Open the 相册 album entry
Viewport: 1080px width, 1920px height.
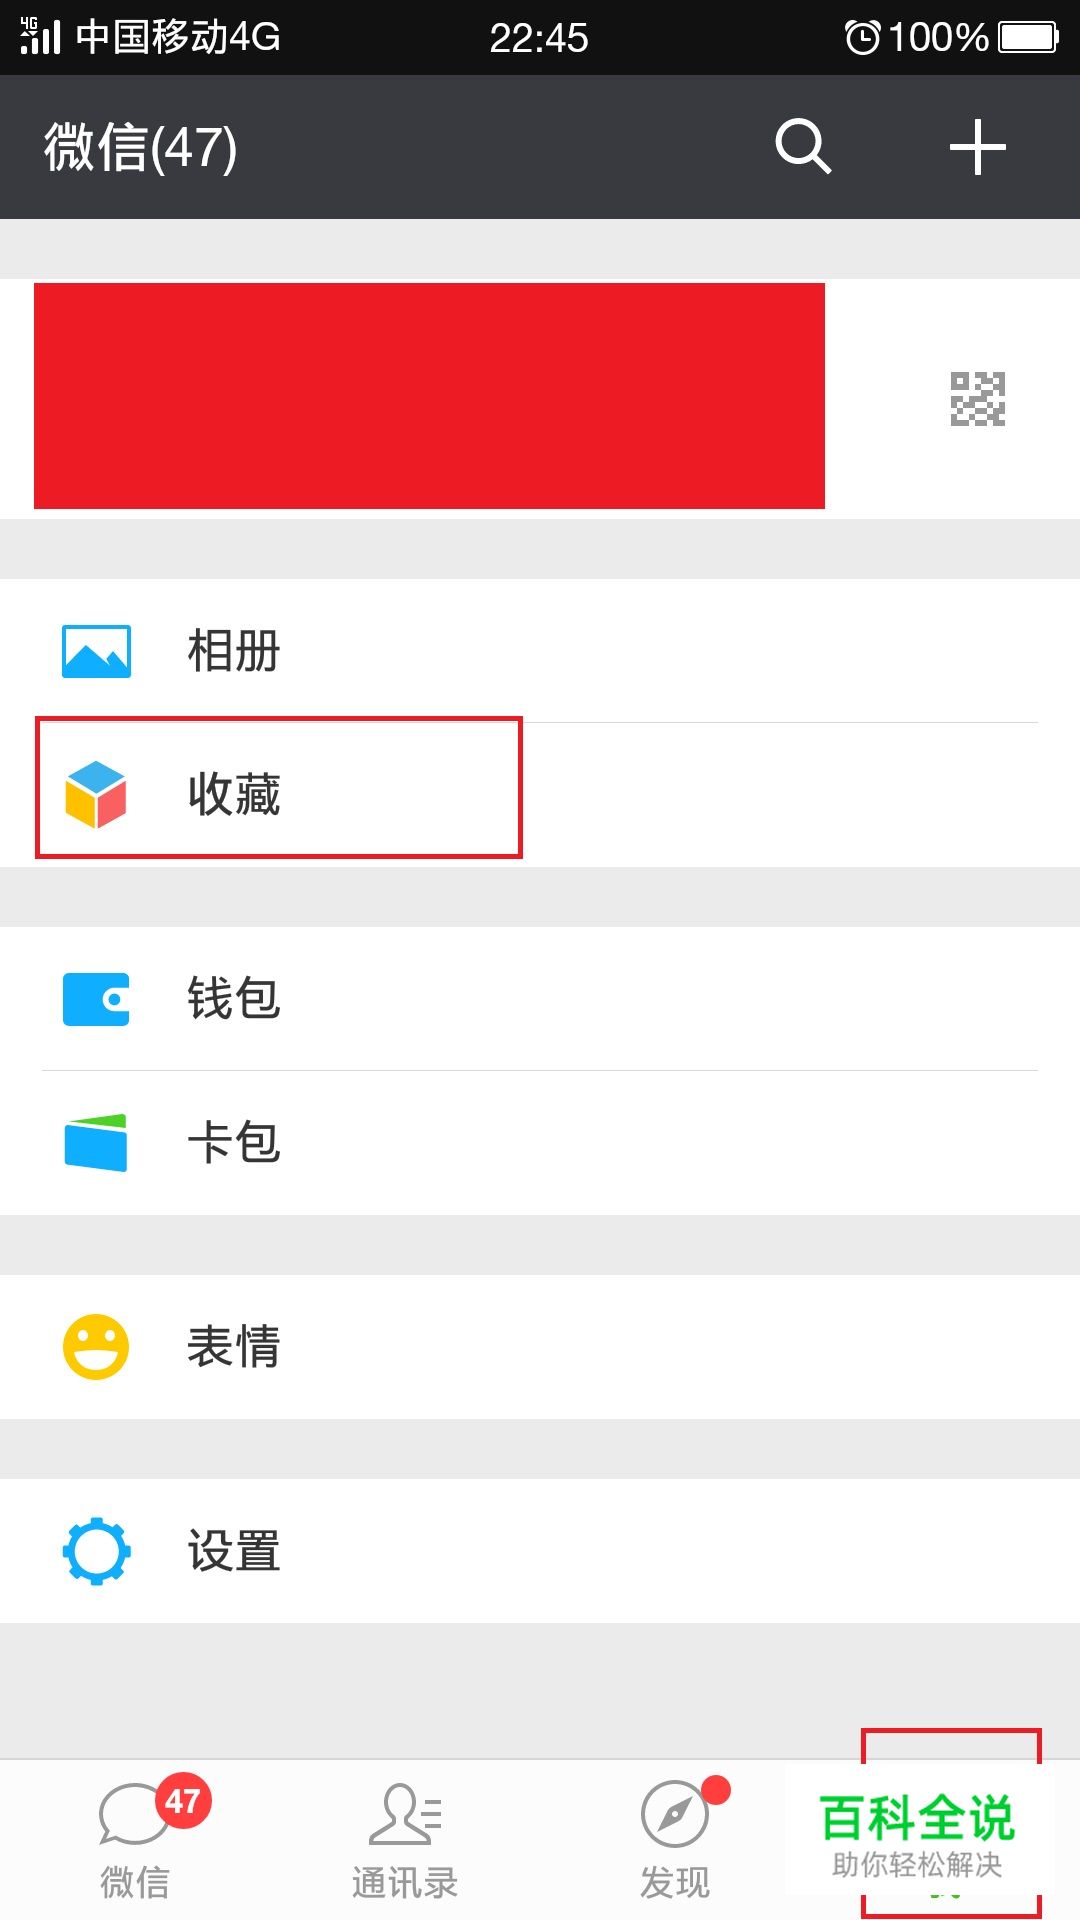[x=234, y=651]
